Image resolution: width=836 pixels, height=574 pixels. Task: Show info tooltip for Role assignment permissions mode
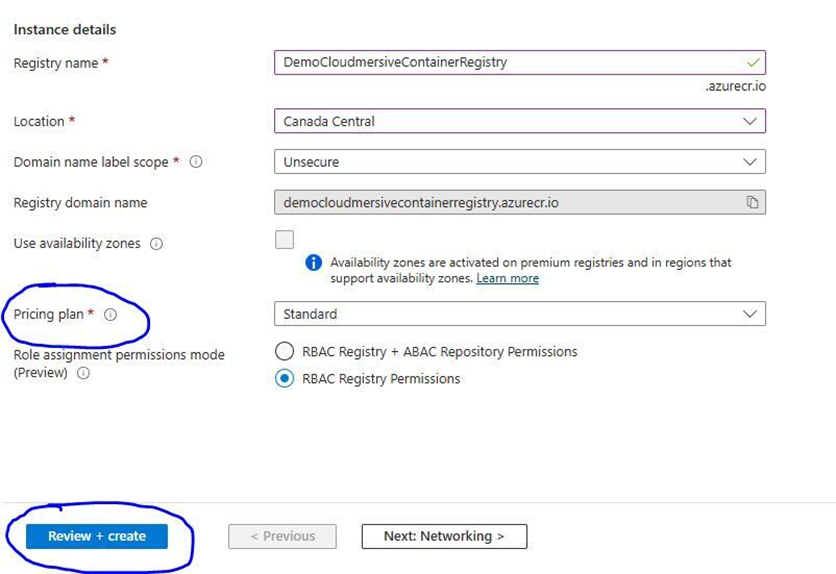pyautogui.click(x=83, y=373)
